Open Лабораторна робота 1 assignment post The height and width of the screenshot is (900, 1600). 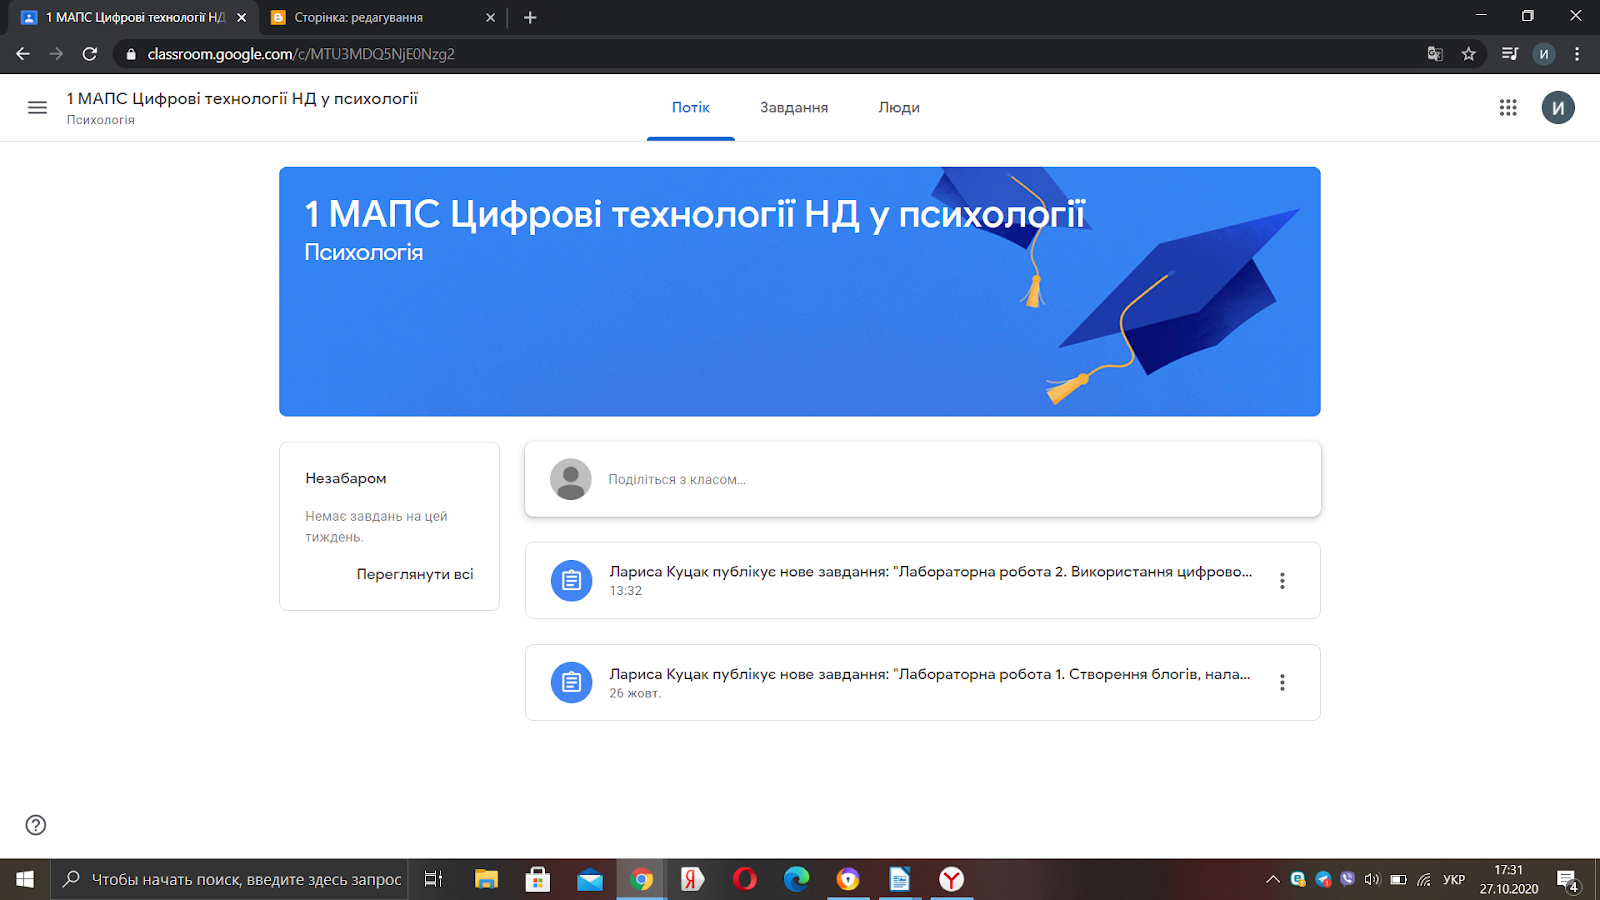923,682
